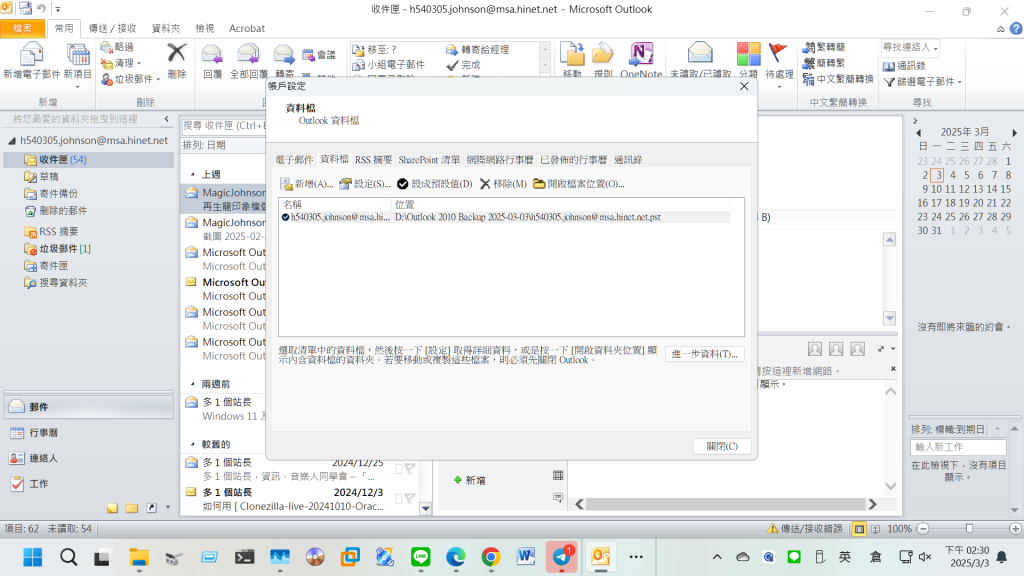Click the zoom slider in status bar
This screenshot has width=1024, height=576.
tap(969, 528)
